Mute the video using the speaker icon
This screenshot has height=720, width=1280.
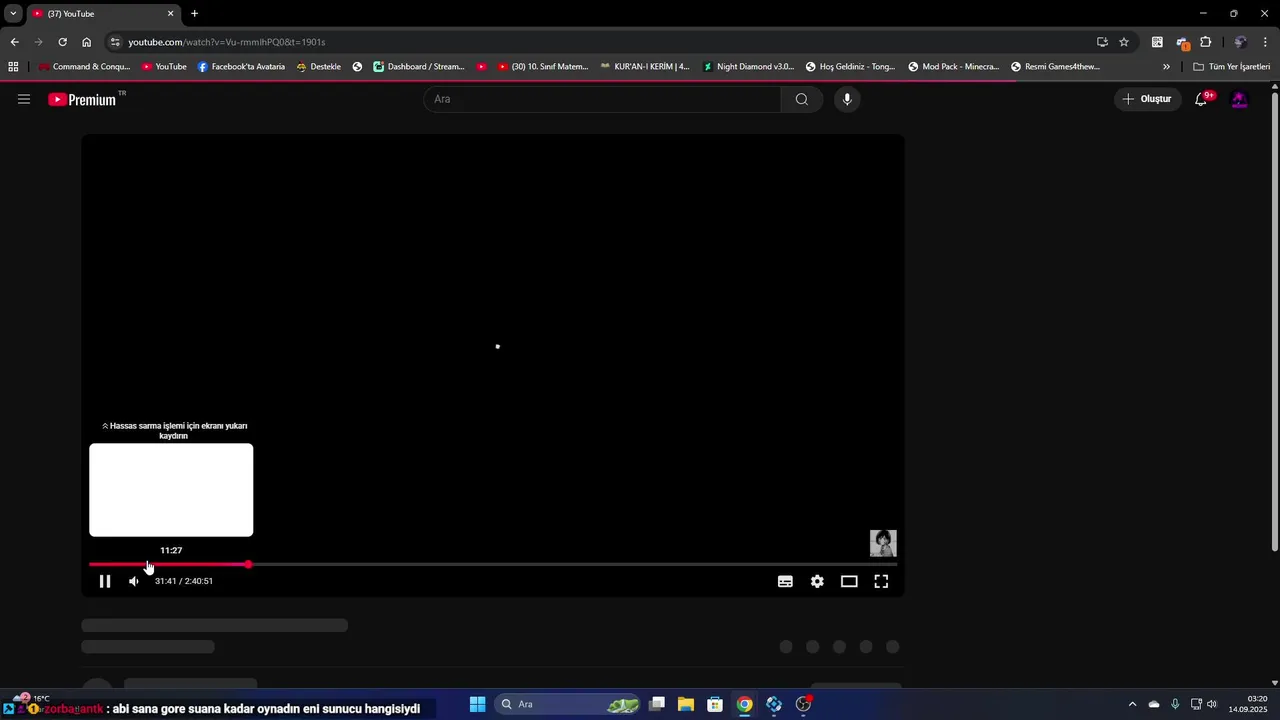(x=134, y=581)
